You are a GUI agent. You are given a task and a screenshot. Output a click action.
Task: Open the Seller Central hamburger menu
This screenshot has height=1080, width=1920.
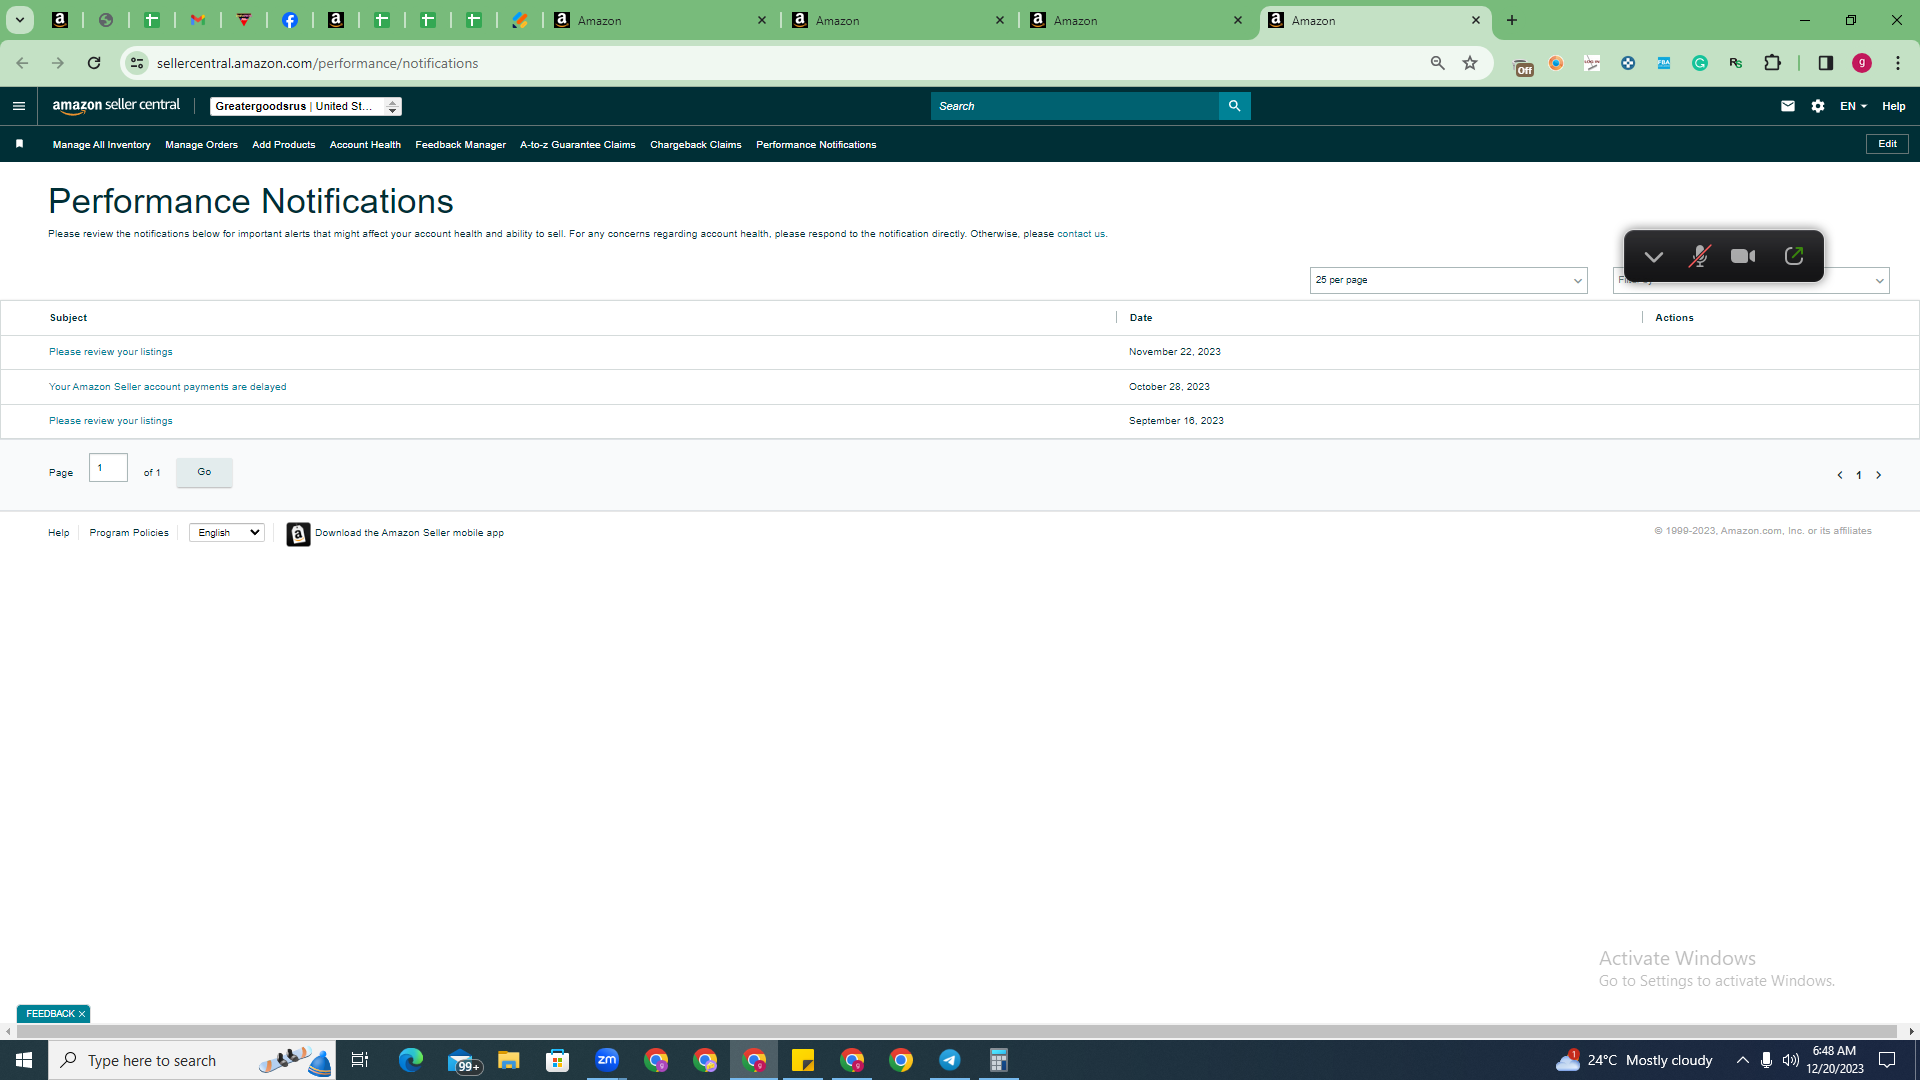click(19, 106)
